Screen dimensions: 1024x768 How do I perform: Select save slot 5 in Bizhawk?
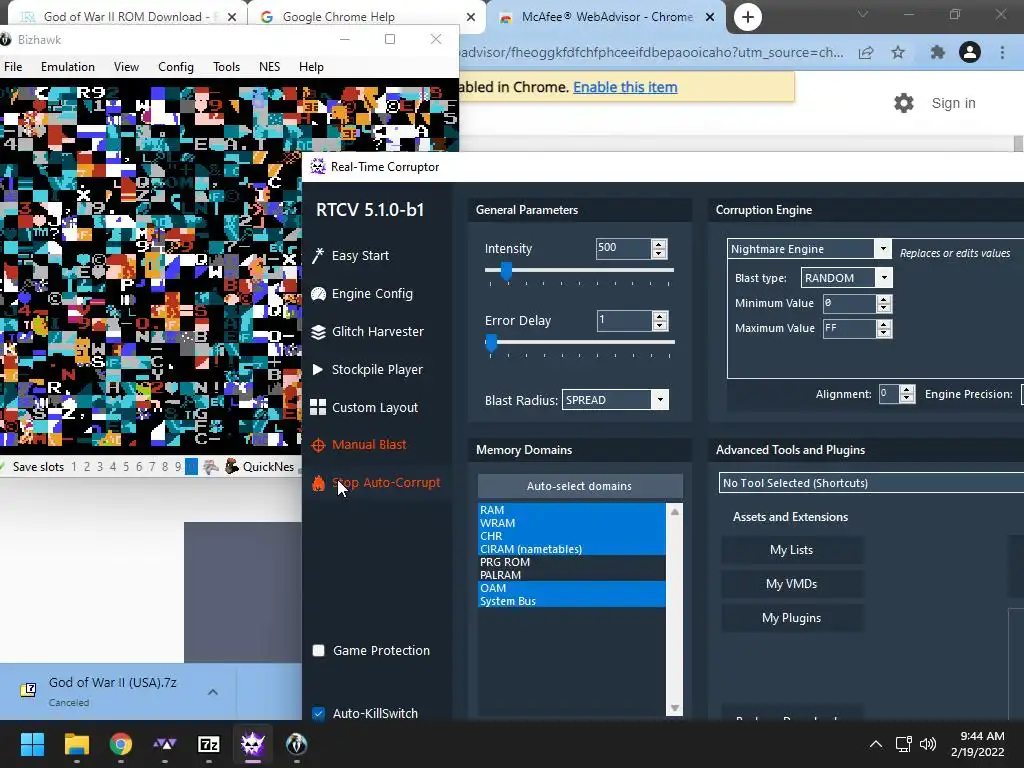(x=126, y=467)
